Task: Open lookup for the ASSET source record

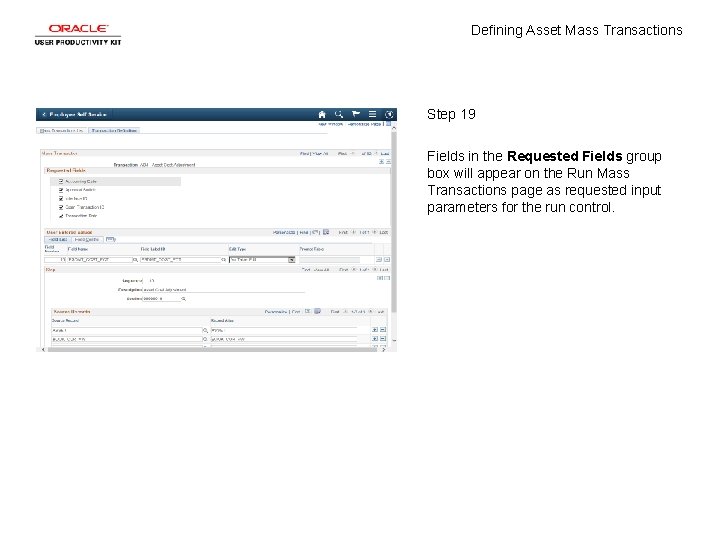Action: (205, 331)
